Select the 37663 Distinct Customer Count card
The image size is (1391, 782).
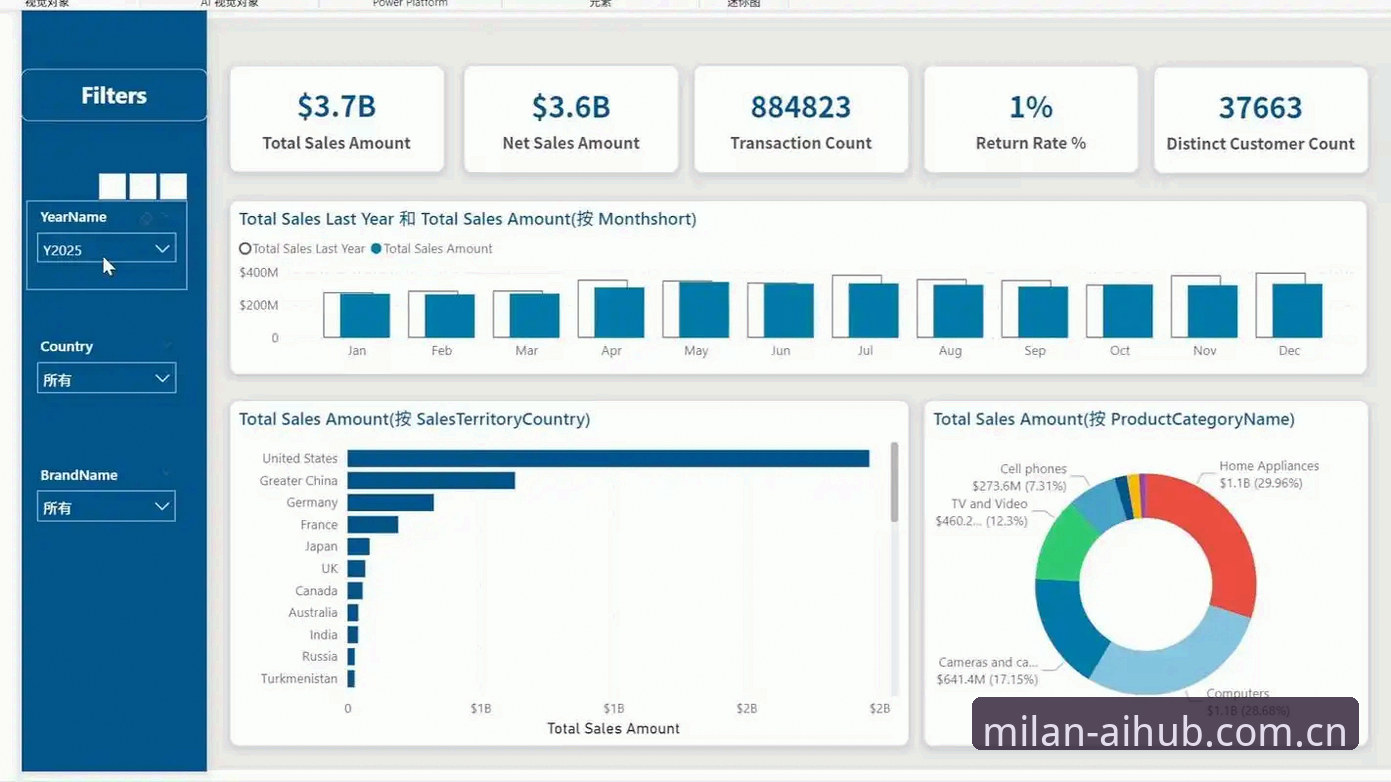[x=1261, y=120]
